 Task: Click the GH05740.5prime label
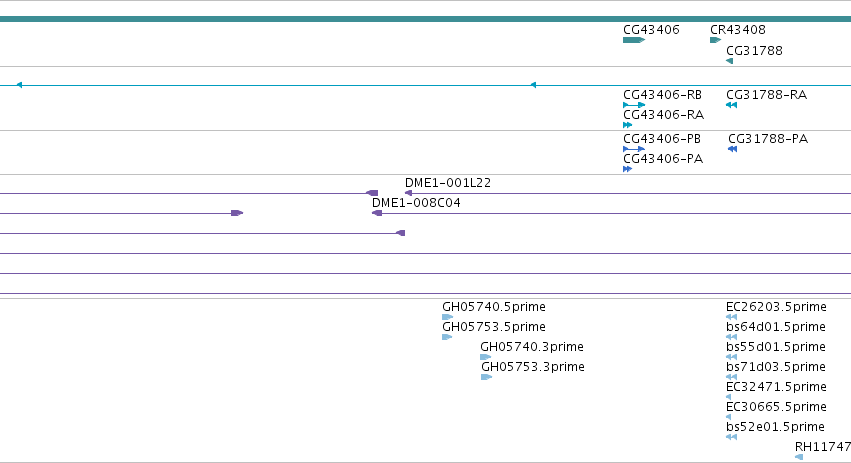(494, 307)
